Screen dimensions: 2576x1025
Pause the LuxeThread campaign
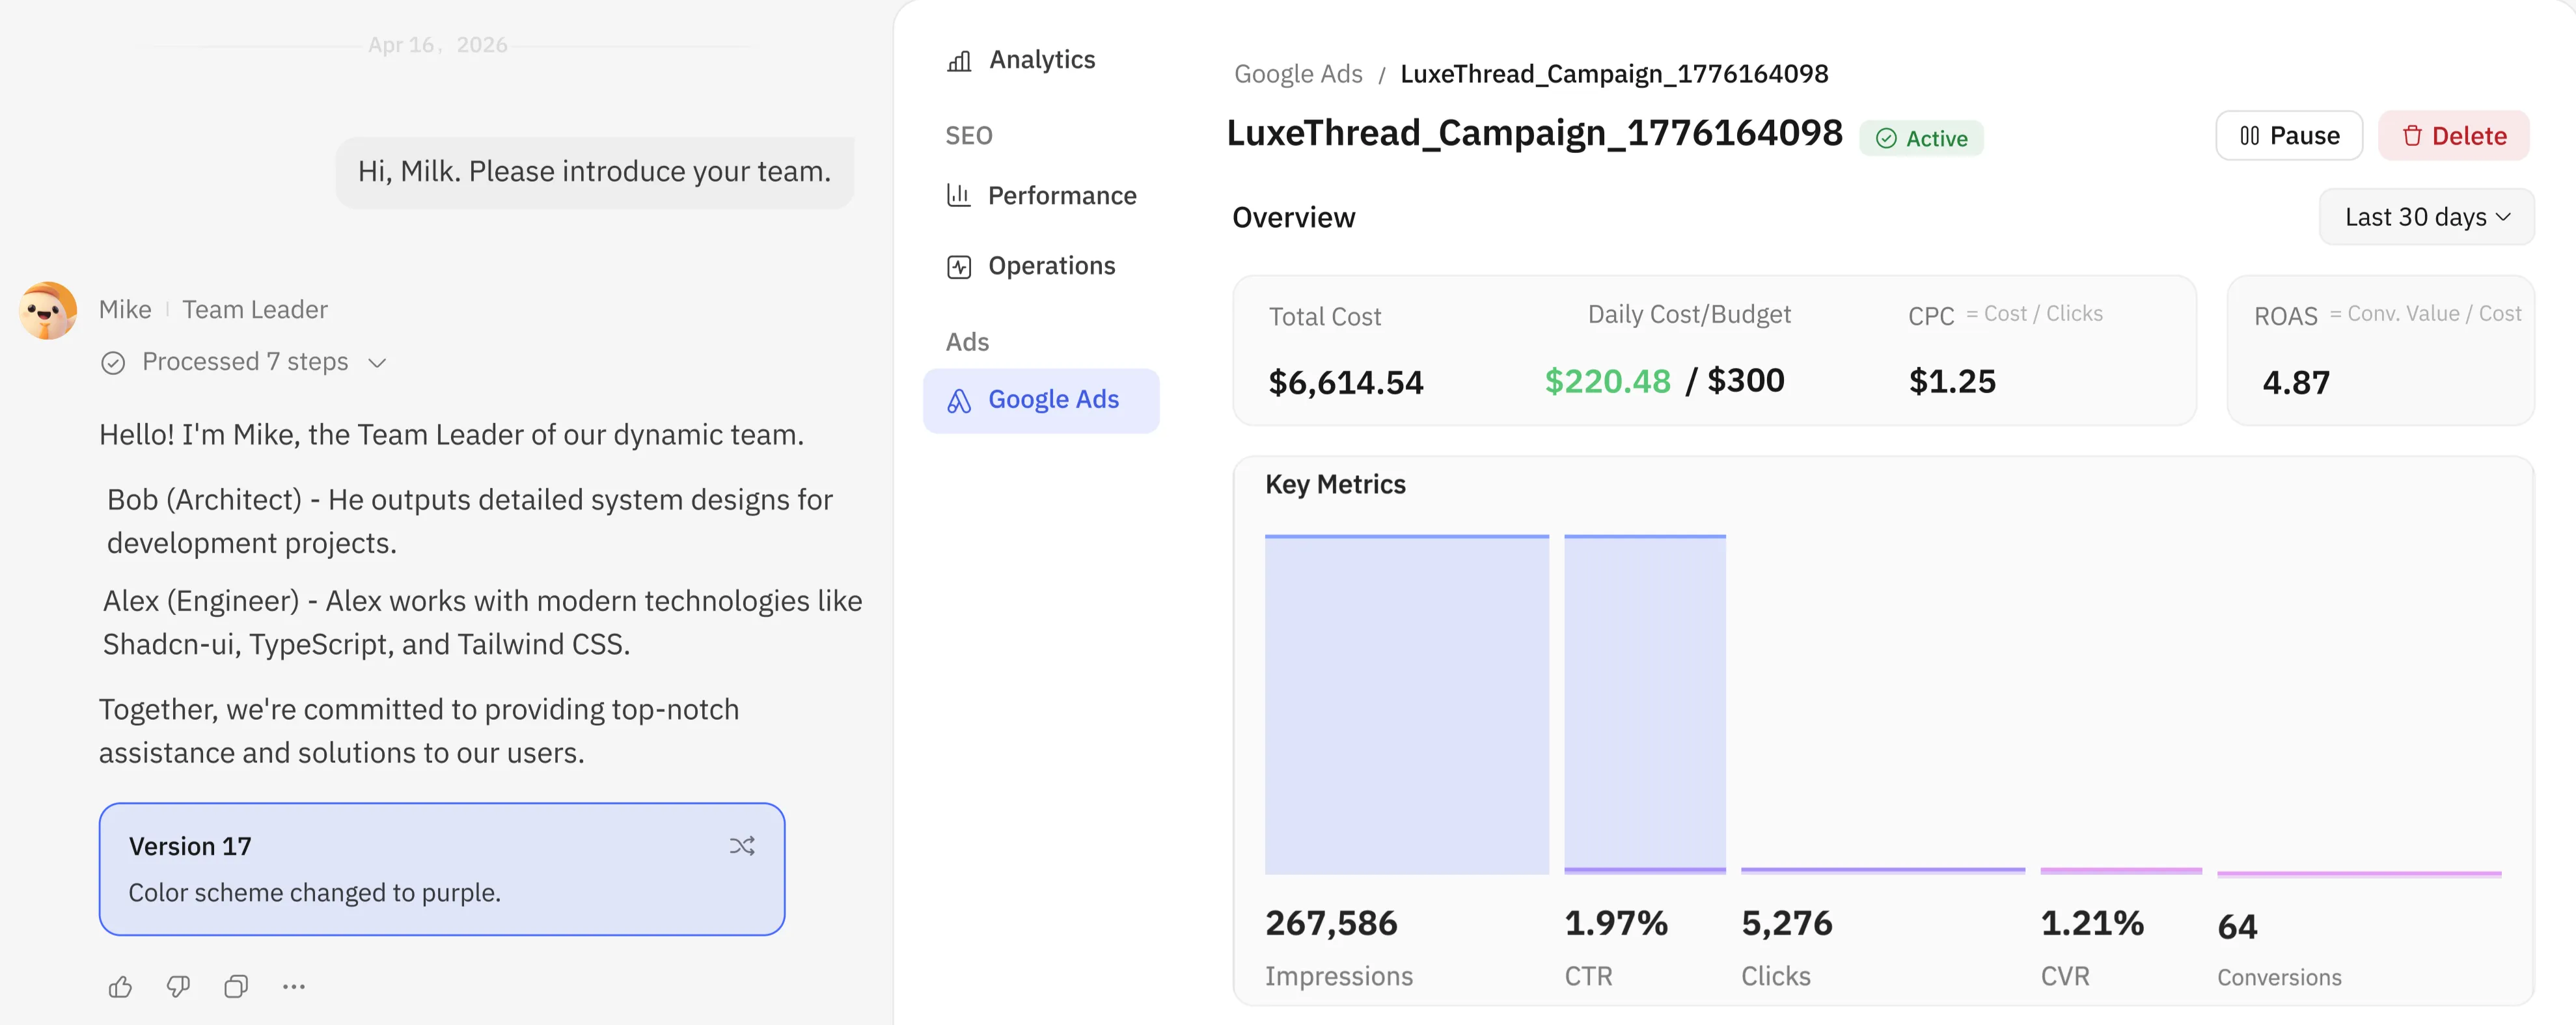pos(2288,136)
